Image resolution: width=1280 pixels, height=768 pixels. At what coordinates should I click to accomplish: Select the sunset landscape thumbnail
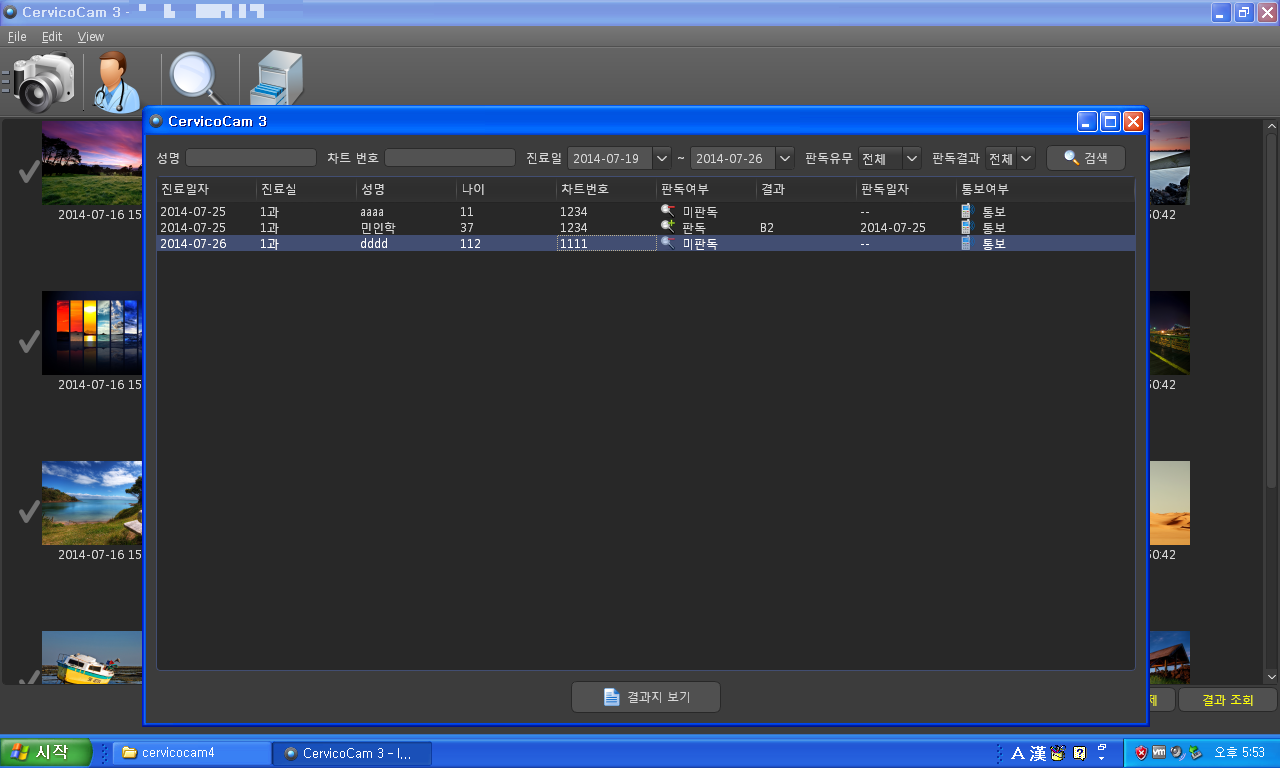click(x=92, y=163)
